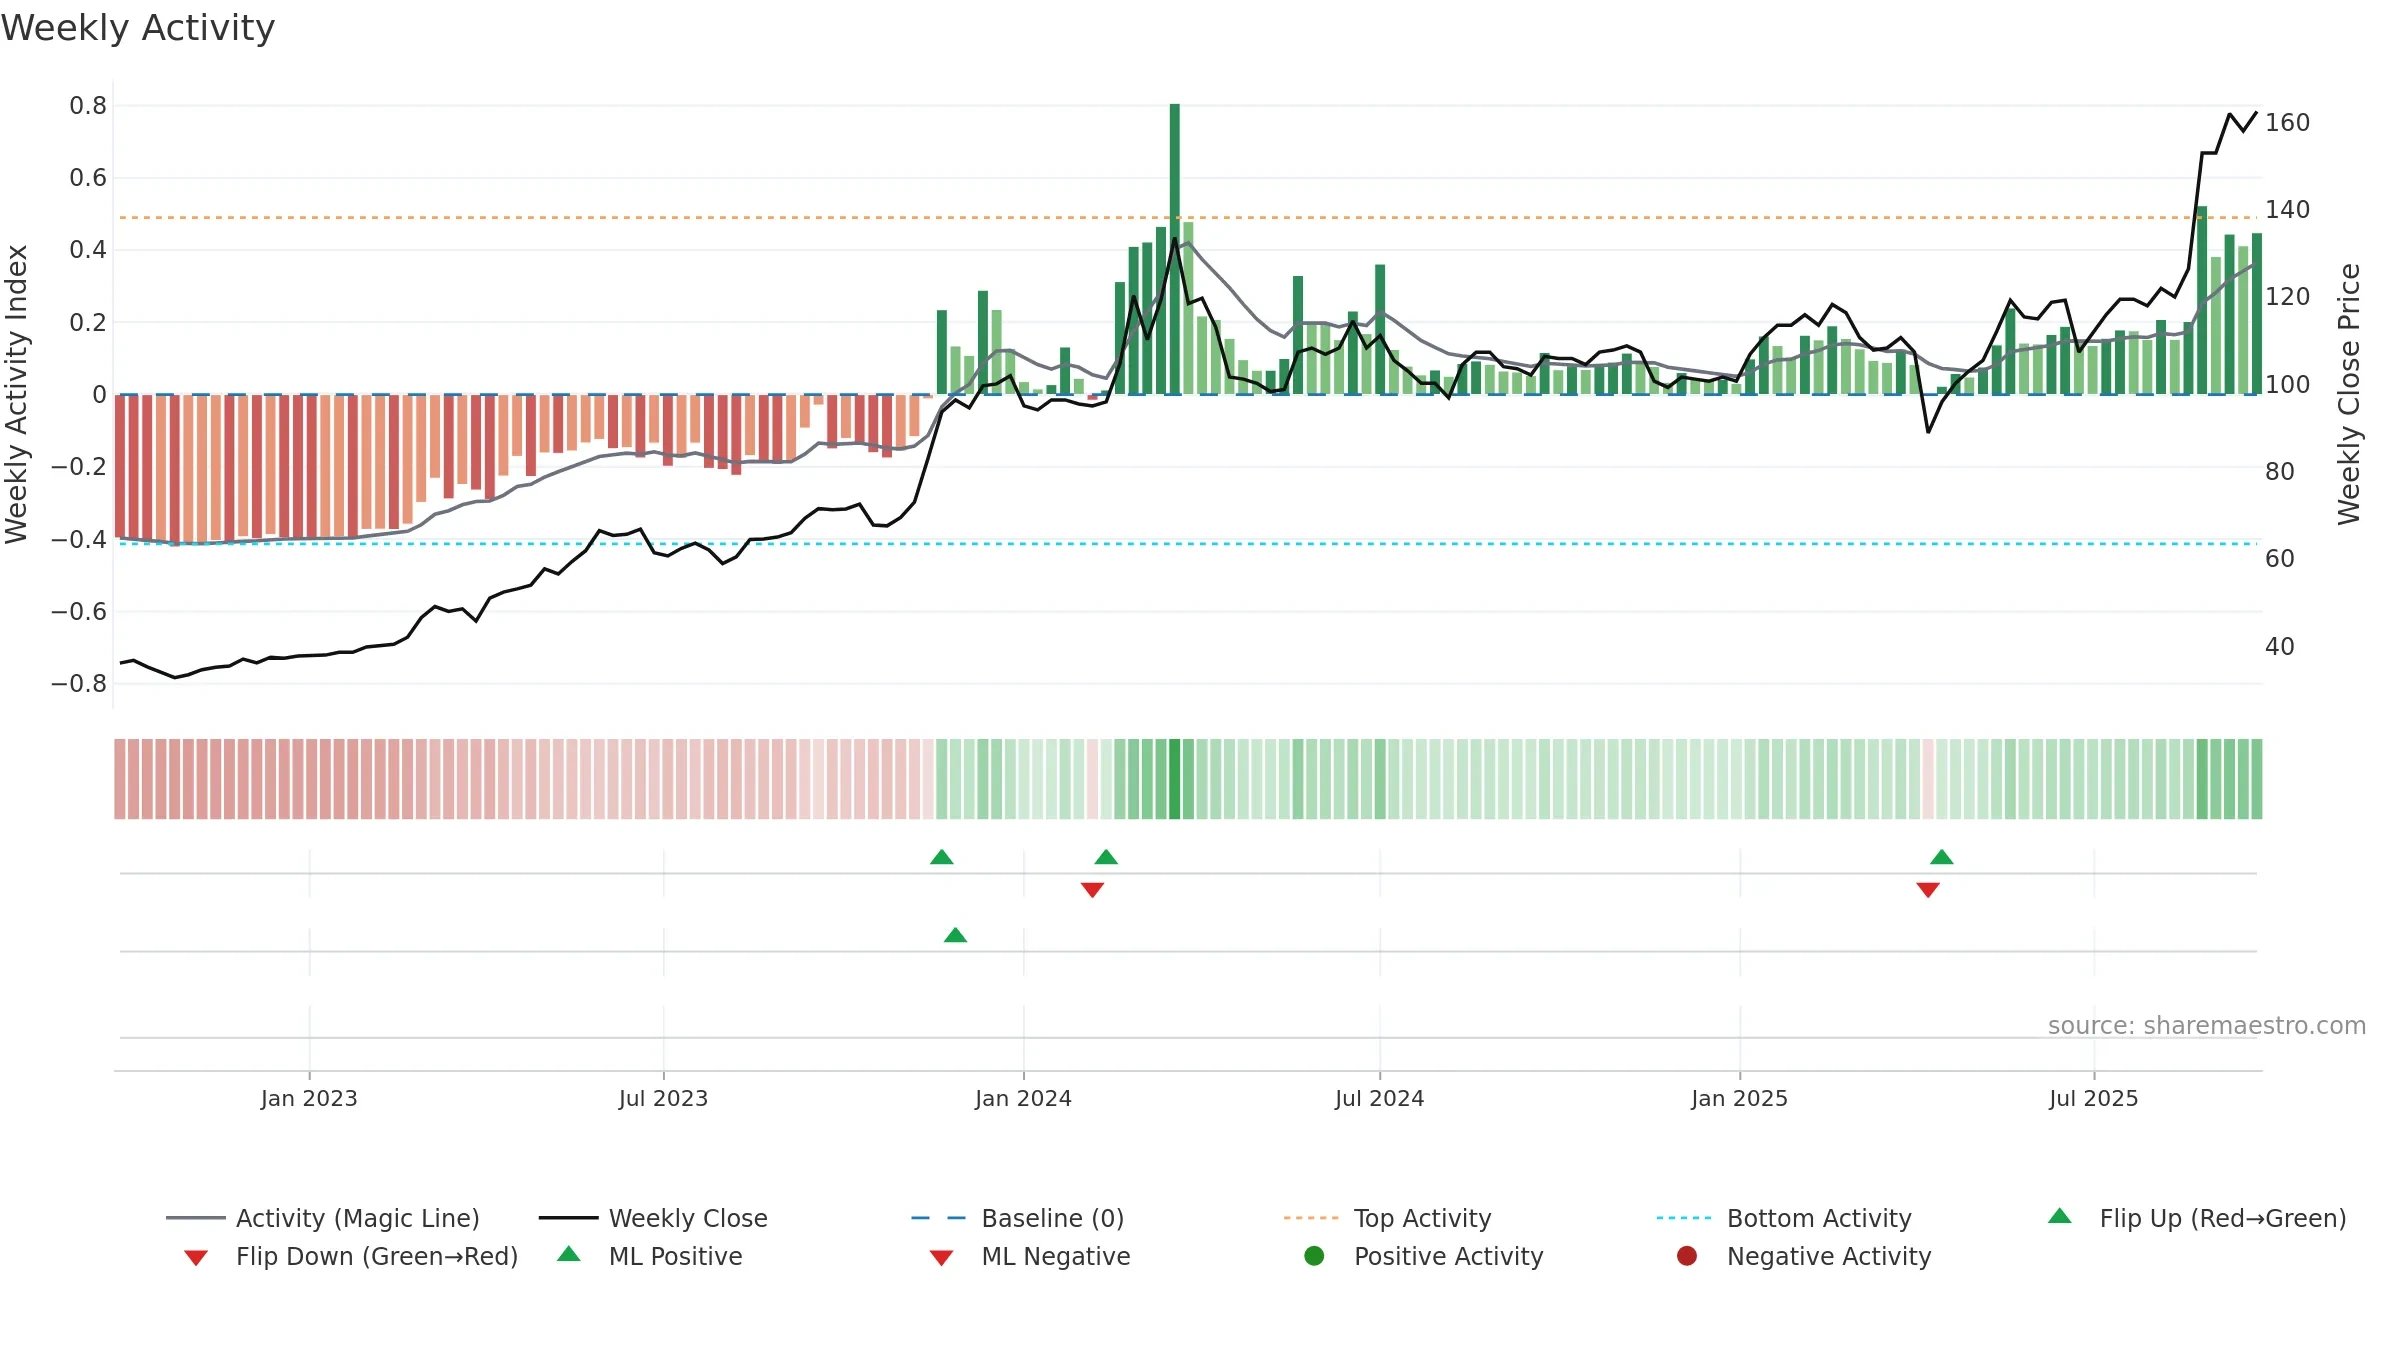Image resolution: width=2400 pixels, height=1350 pixels.
Task: Toggle Baseline (0) legend entry
Action: (1018, 1218)
